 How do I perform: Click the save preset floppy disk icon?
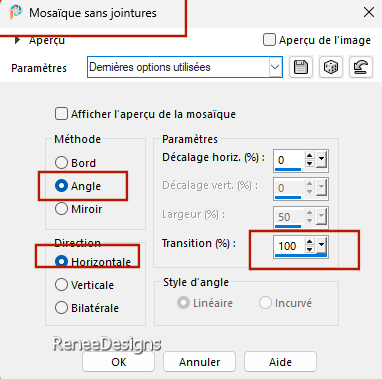click(301, 67)
